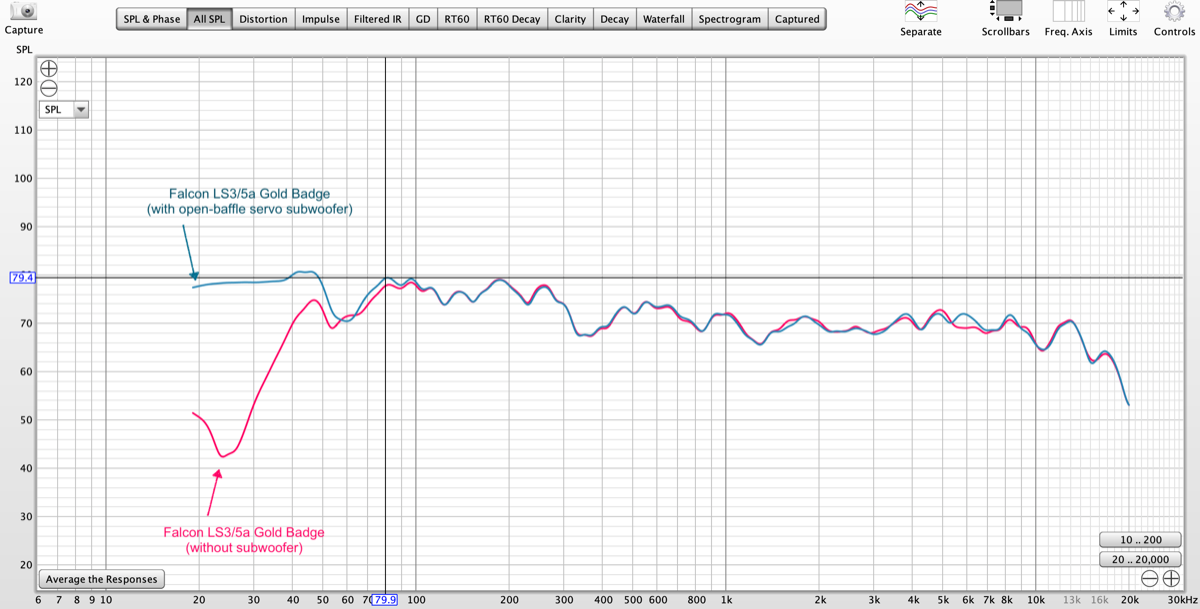This screenshot has height=609, width=1200.
Task: Switch the Freq. Axis scale
Action: point(1068,12)
